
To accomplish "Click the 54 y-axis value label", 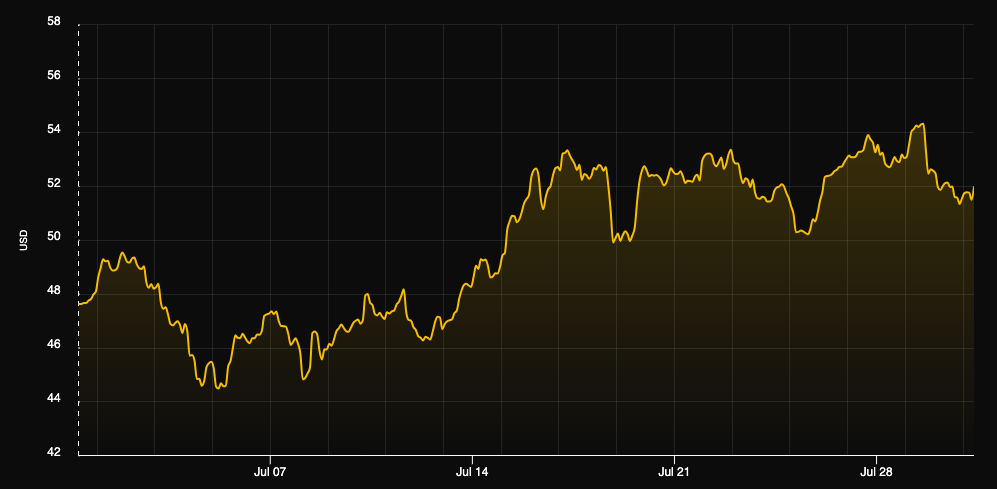I will [54, 130].
